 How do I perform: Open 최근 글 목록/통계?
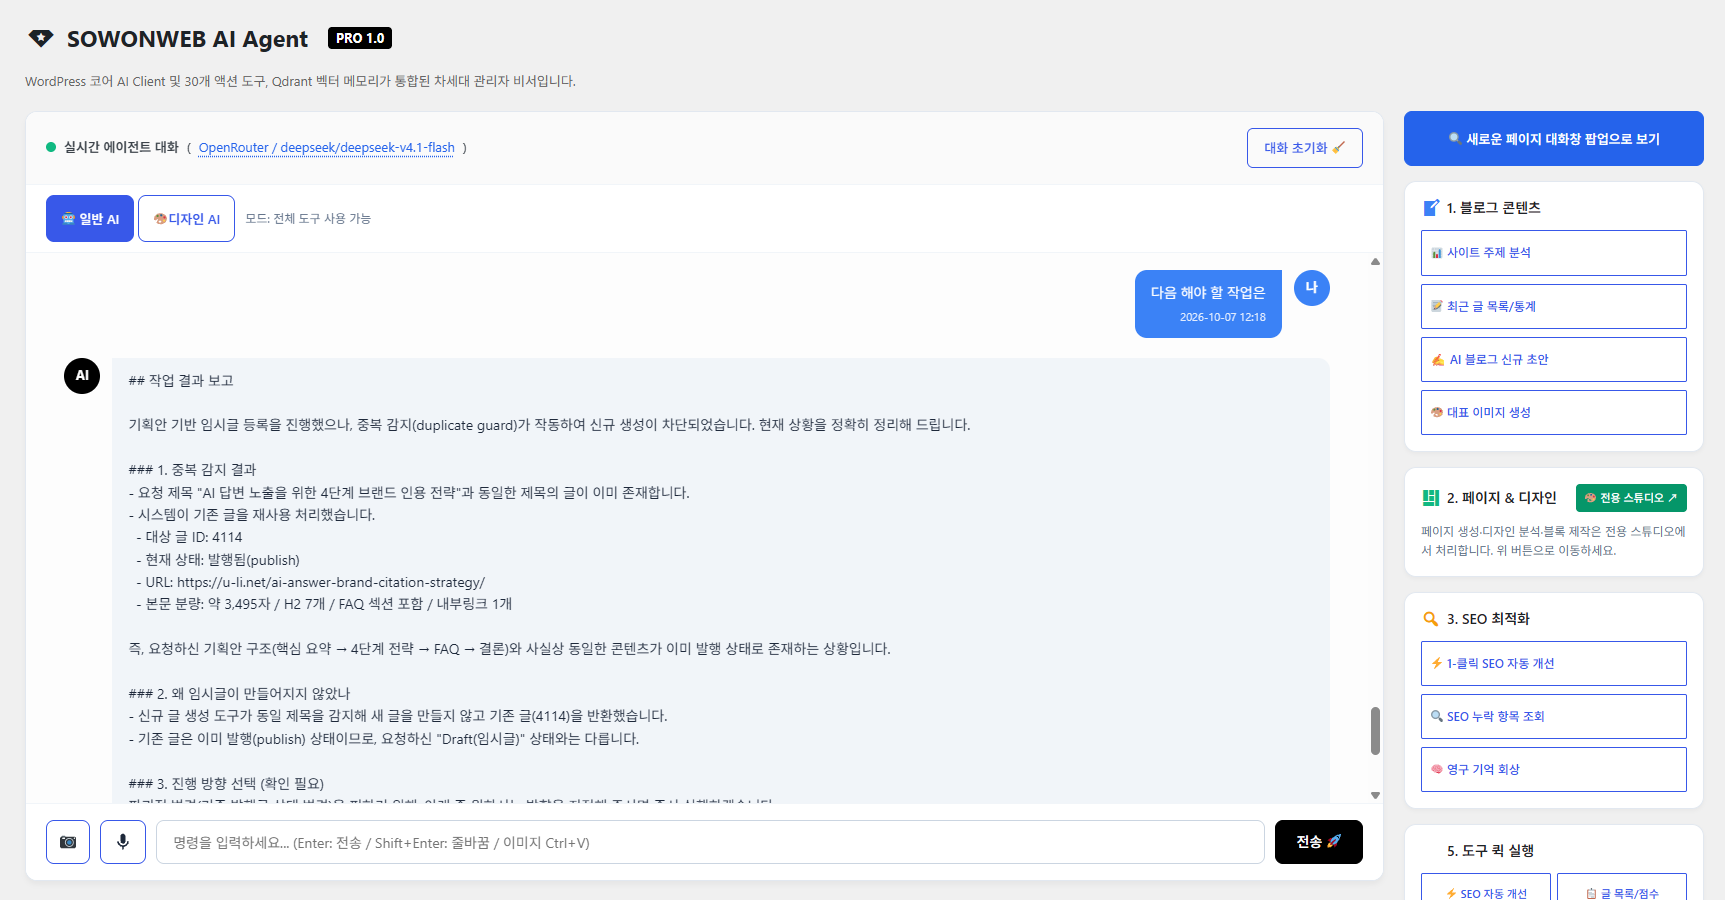(1554, 306)
